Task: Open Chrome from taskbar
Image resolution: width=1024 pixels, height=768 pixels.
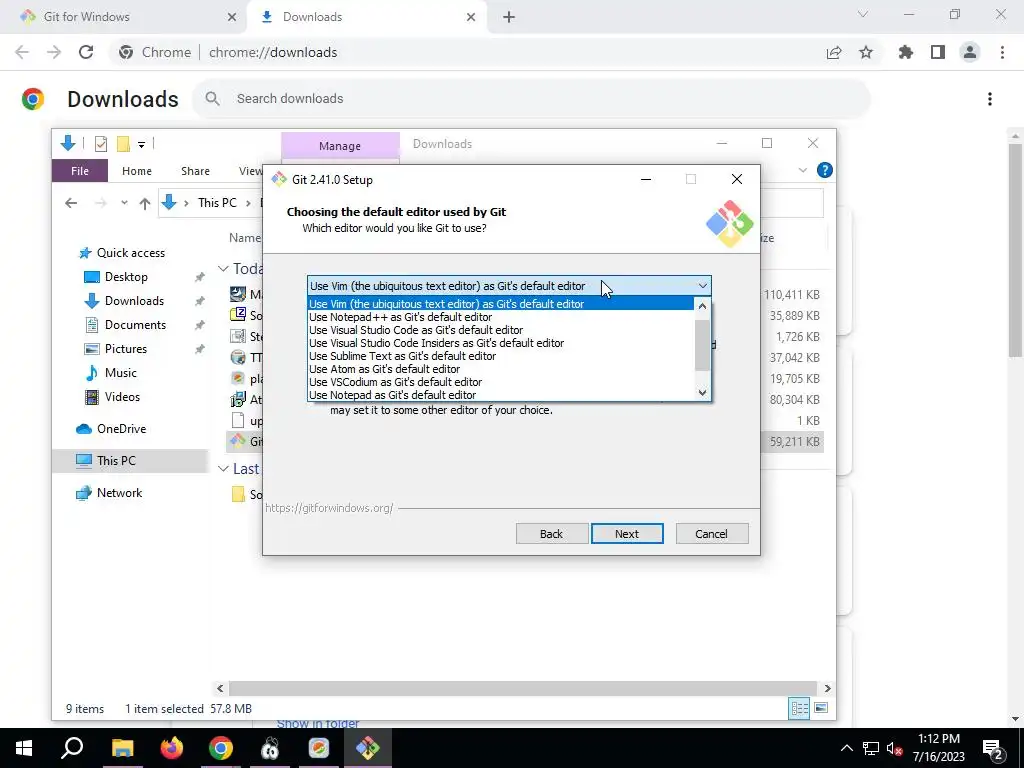Action: point(221,748)
